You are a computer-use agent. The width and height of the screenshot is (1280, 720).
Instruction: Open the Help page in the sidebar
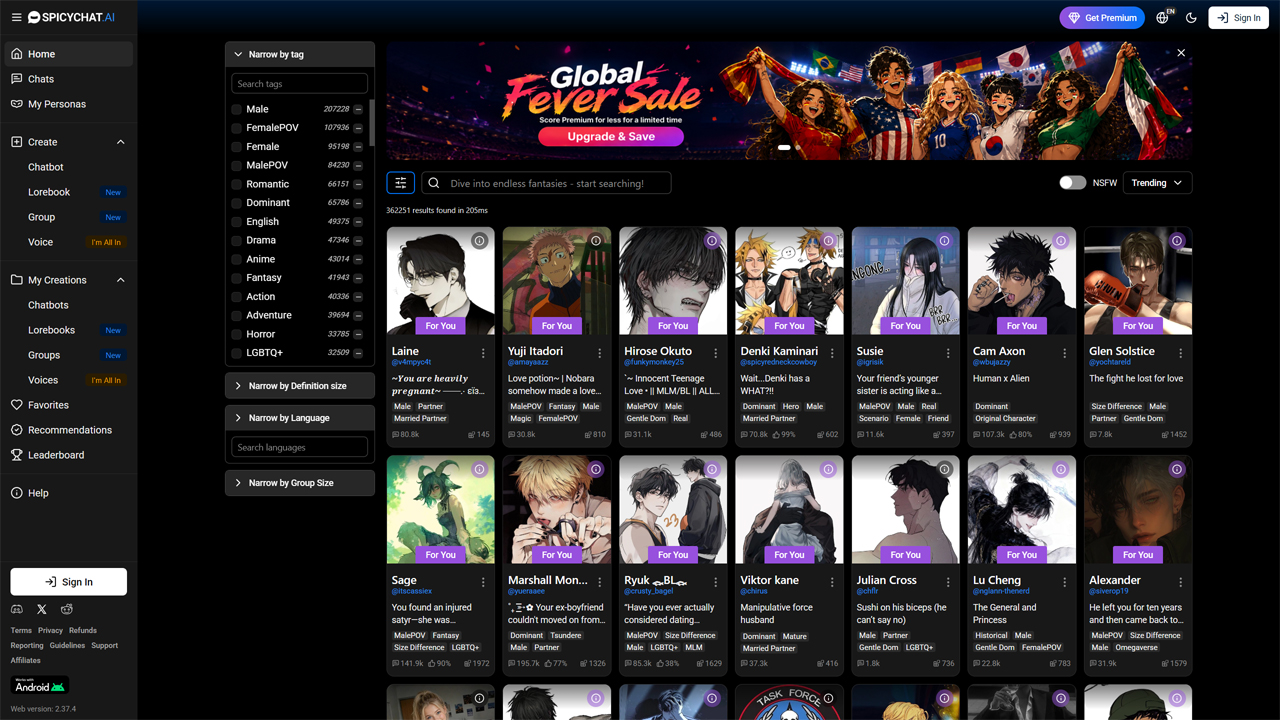[69, 493]
